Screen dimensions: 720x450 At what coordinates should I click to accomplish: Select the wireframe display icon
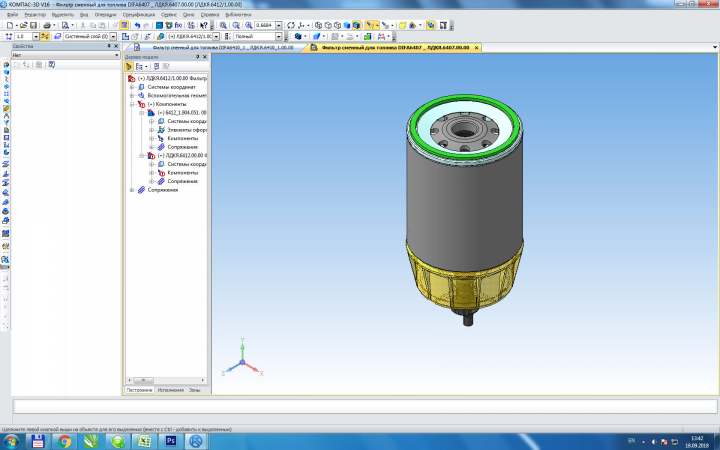click(x=318, y=25)
